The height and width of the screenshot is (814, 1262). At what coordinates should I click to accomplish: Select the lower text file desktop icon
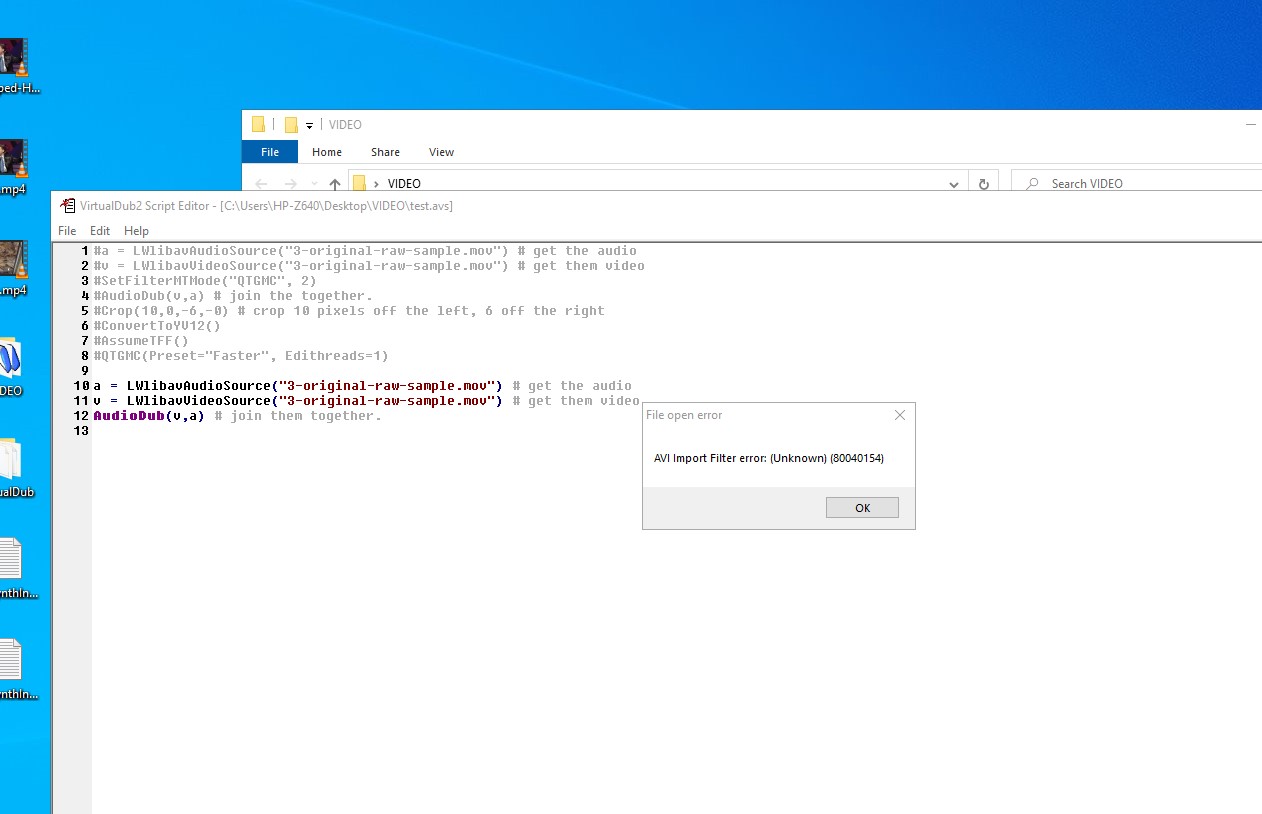(x=10, y=660)
